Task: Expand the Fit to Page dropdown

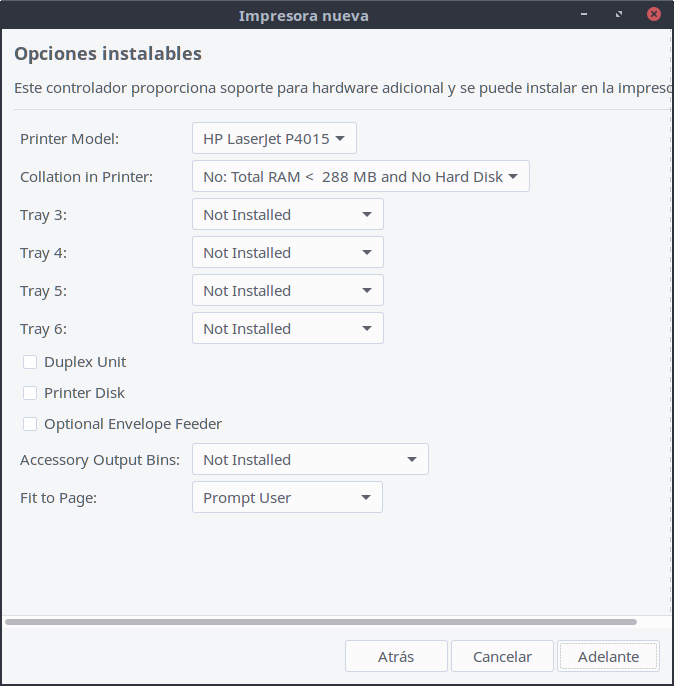Action: pyautogui.click(x=287, y=498)
